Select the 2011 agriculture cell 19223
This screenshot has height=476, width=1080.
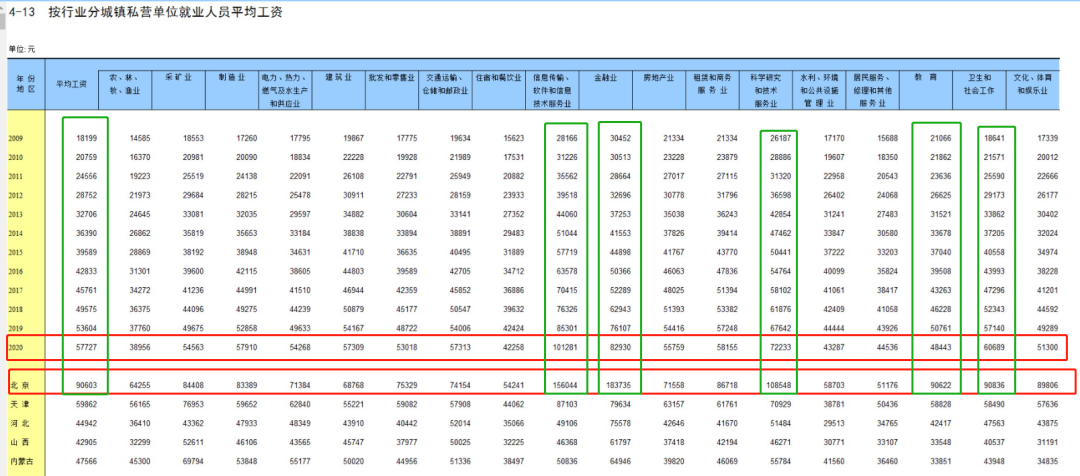coord(140,177)
